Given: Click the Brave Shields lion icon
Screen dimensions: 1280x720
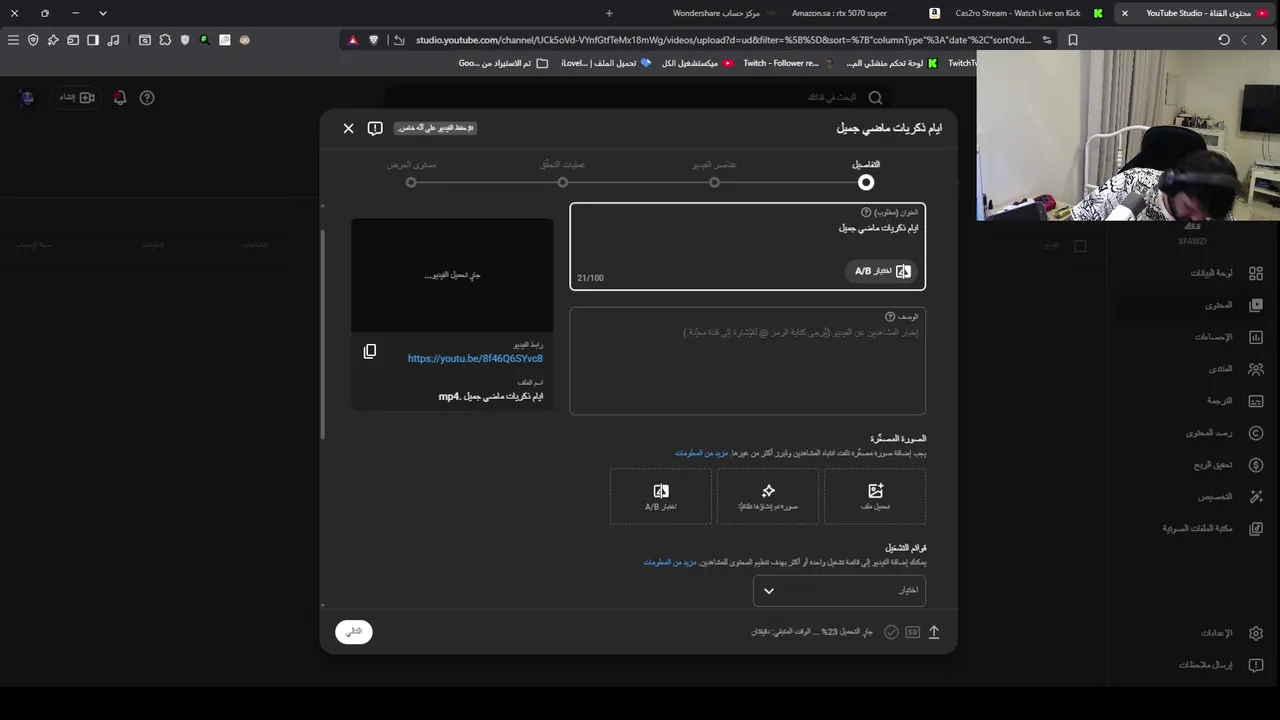Looking at the screenshot, I should pyautogui.click(x=374, y=40).
